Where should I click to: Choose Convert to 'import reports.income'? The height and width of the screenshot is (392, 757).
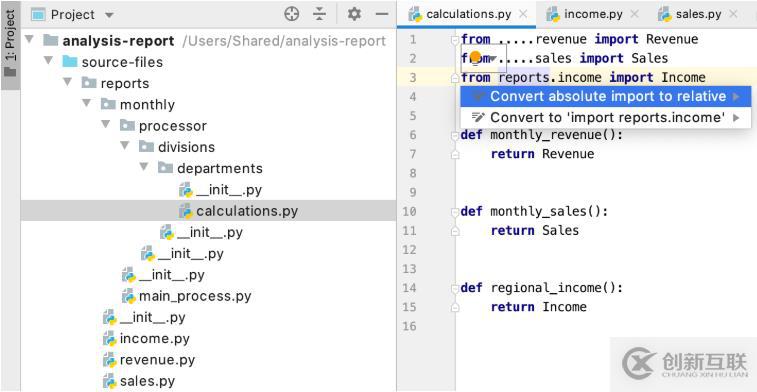click(x=605, y=117)
